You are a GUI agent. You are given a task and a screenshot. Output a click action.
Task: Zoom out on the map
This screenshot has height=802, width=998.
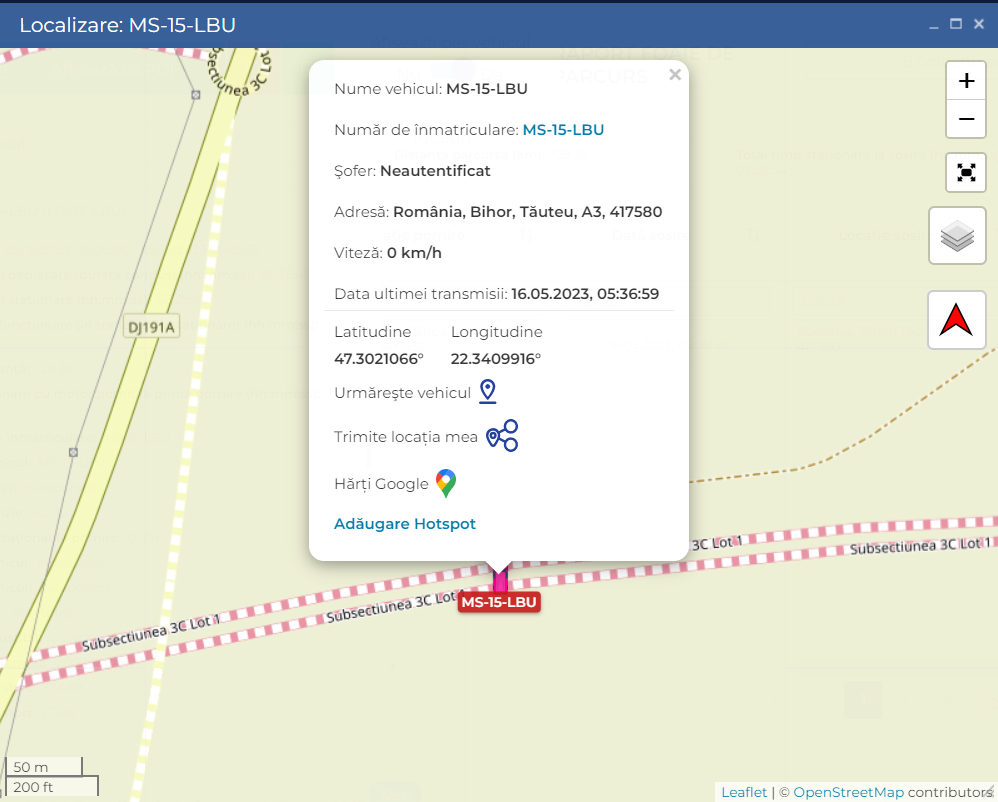point(966,120)
